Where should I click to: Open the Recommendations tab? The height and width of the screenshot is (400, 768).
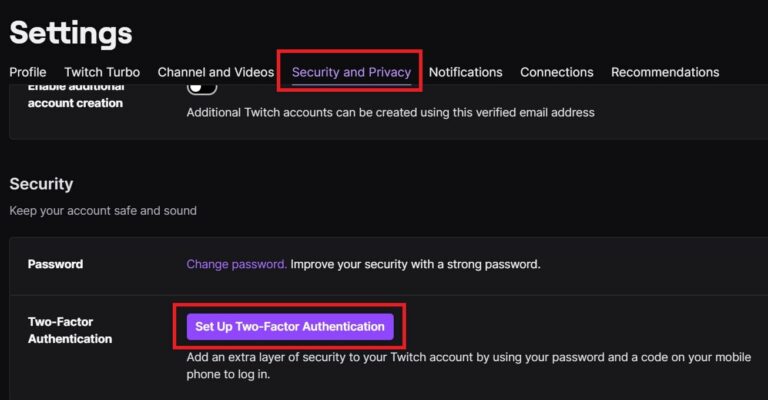pos(665,72)
